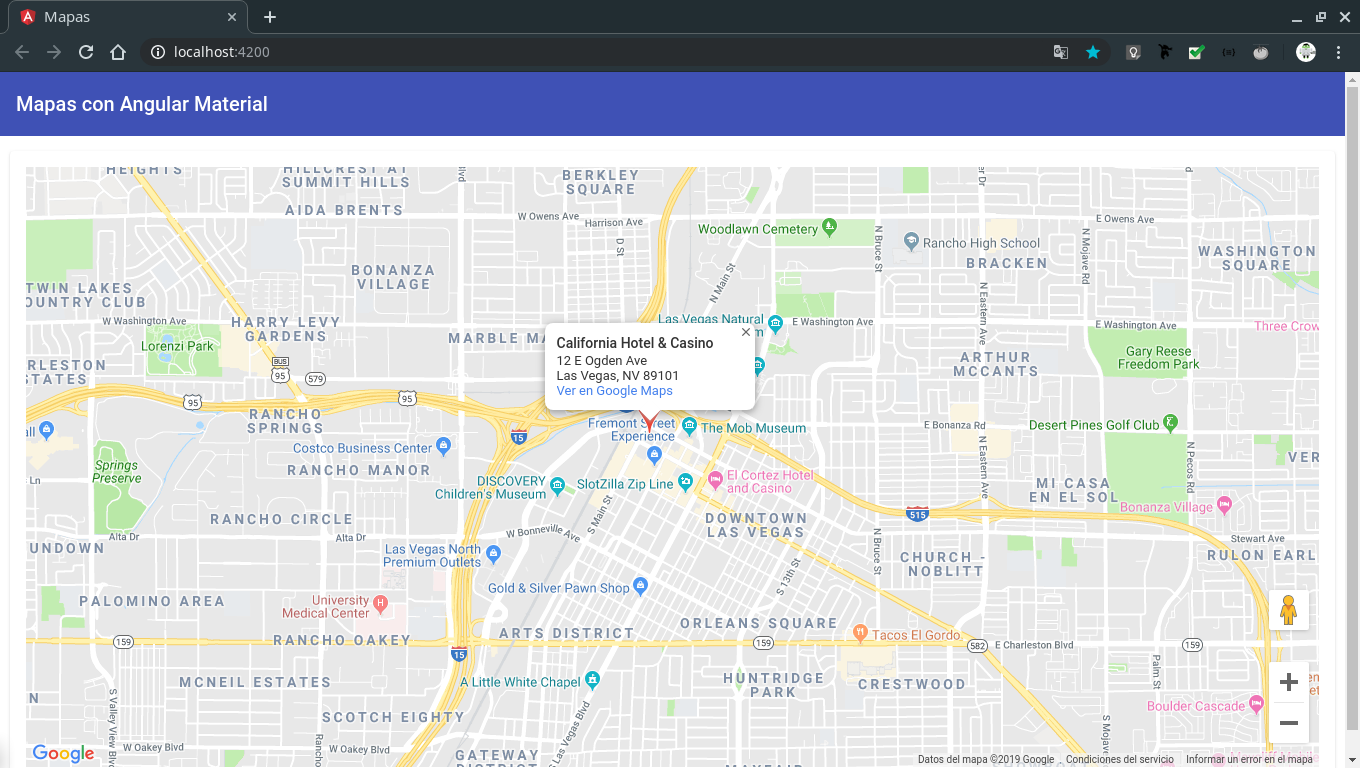Click 'ARTS DISTRICT' map label
Viewport: 1360px width, 768px height.
[567, 633]
